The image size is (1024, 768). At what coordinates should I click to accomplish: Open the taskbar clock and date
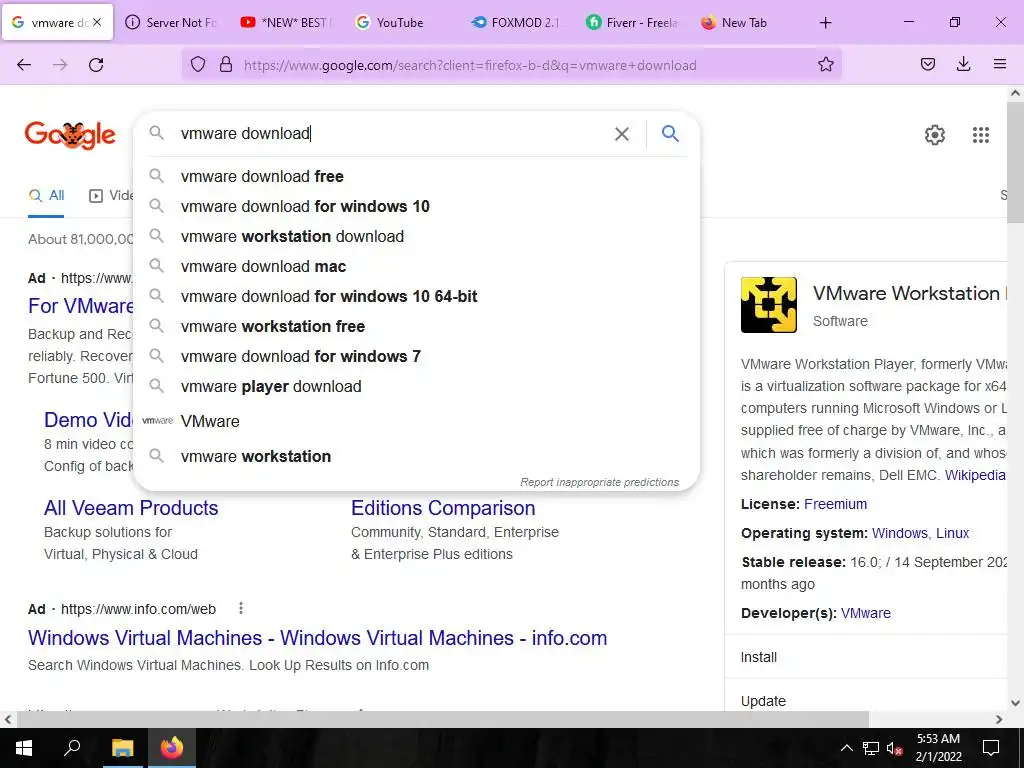[x=938, y=748]
